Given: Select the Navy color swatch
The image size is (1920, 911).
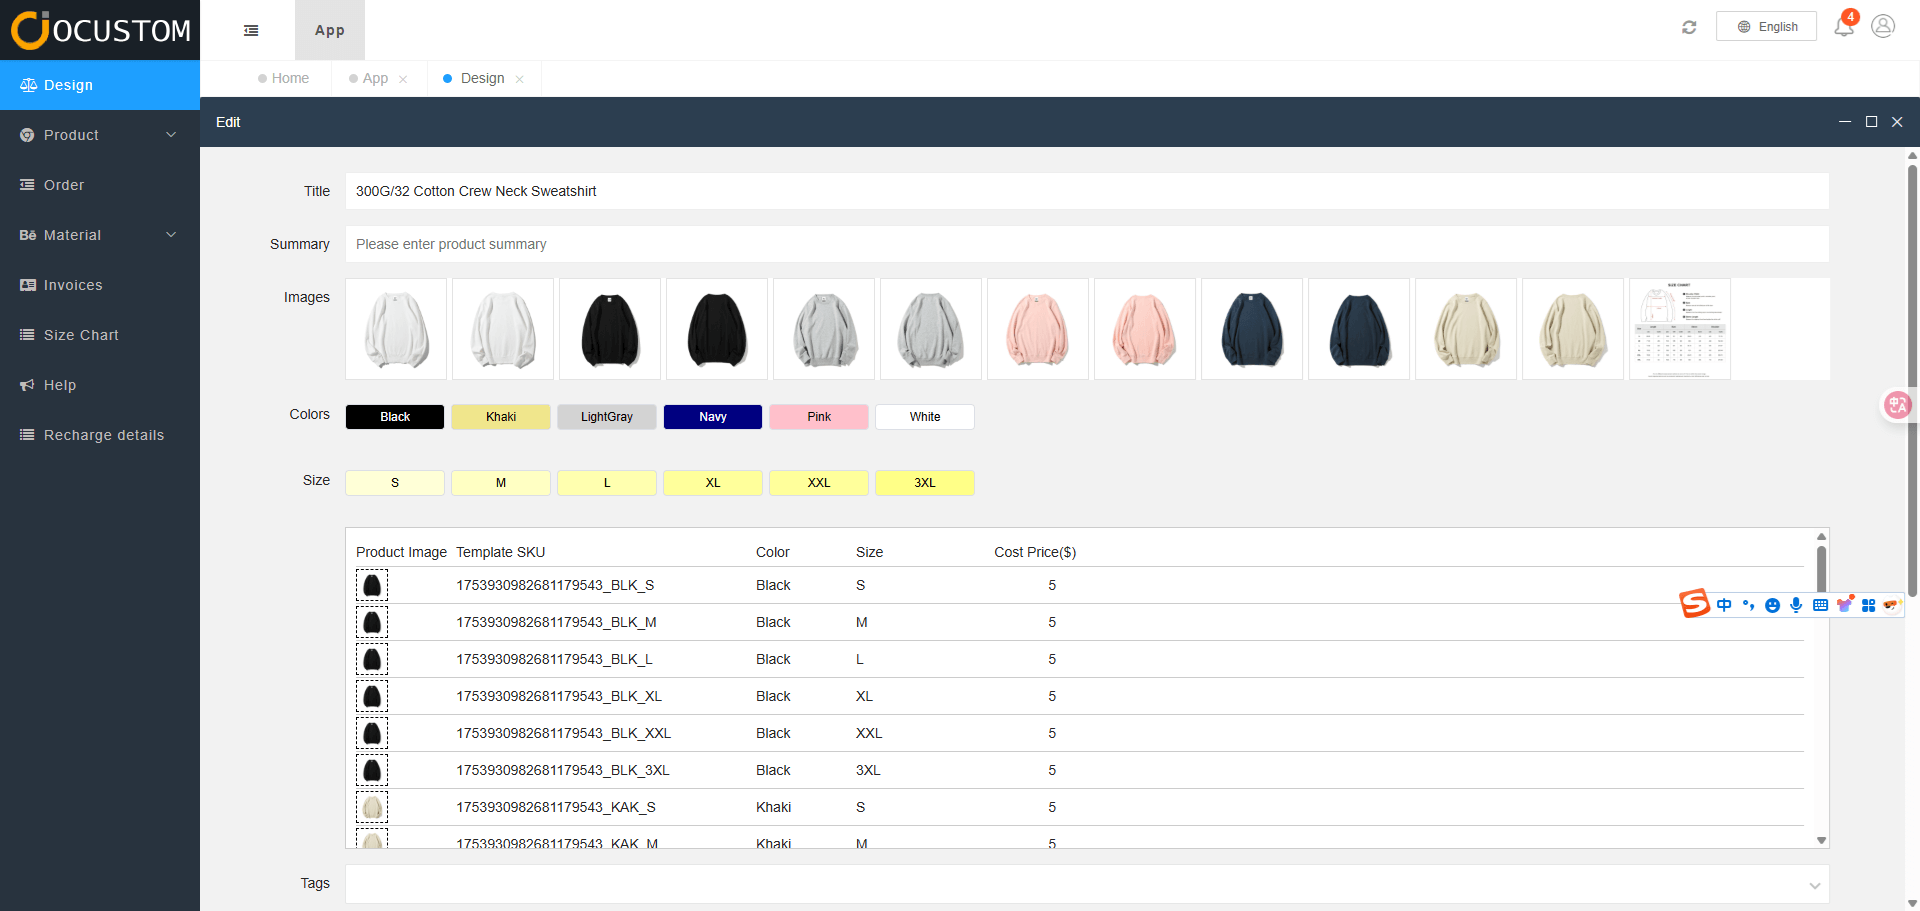Looking at the screenshot, I should pyautogui.click(x=713, y=417).
